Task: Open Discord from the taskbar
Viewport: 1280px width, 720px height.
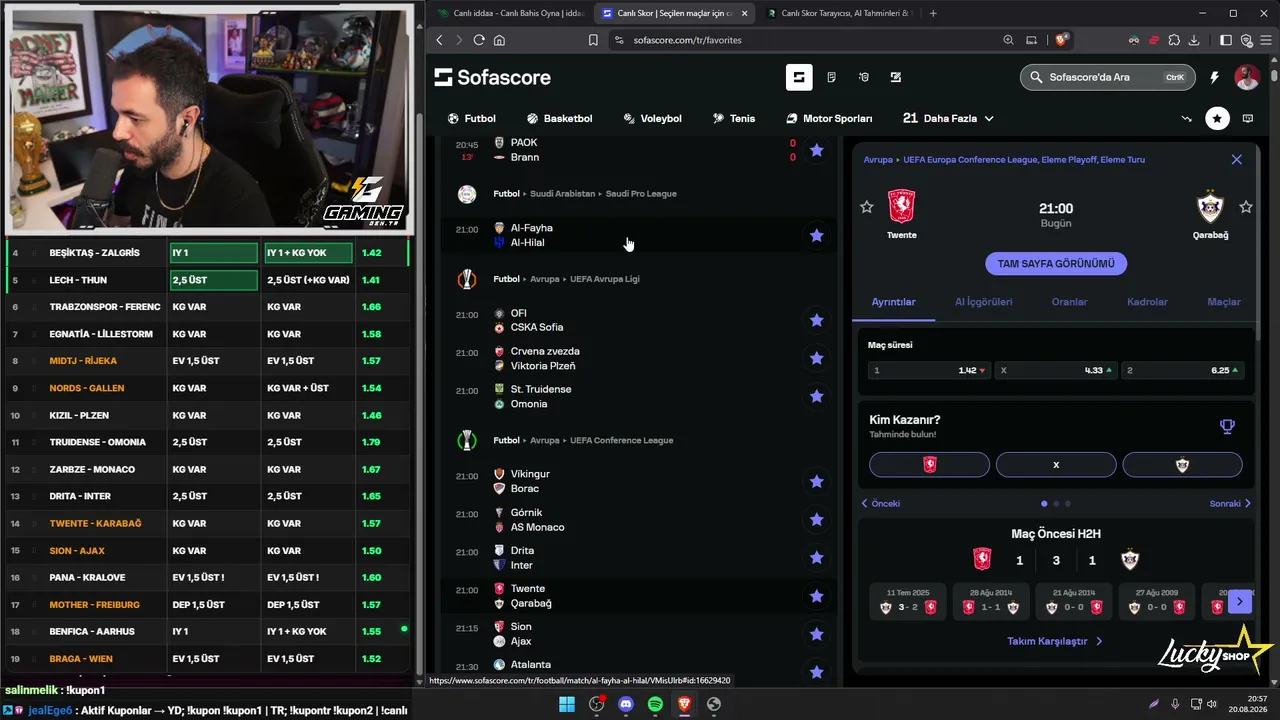Action: pos(626,704)
